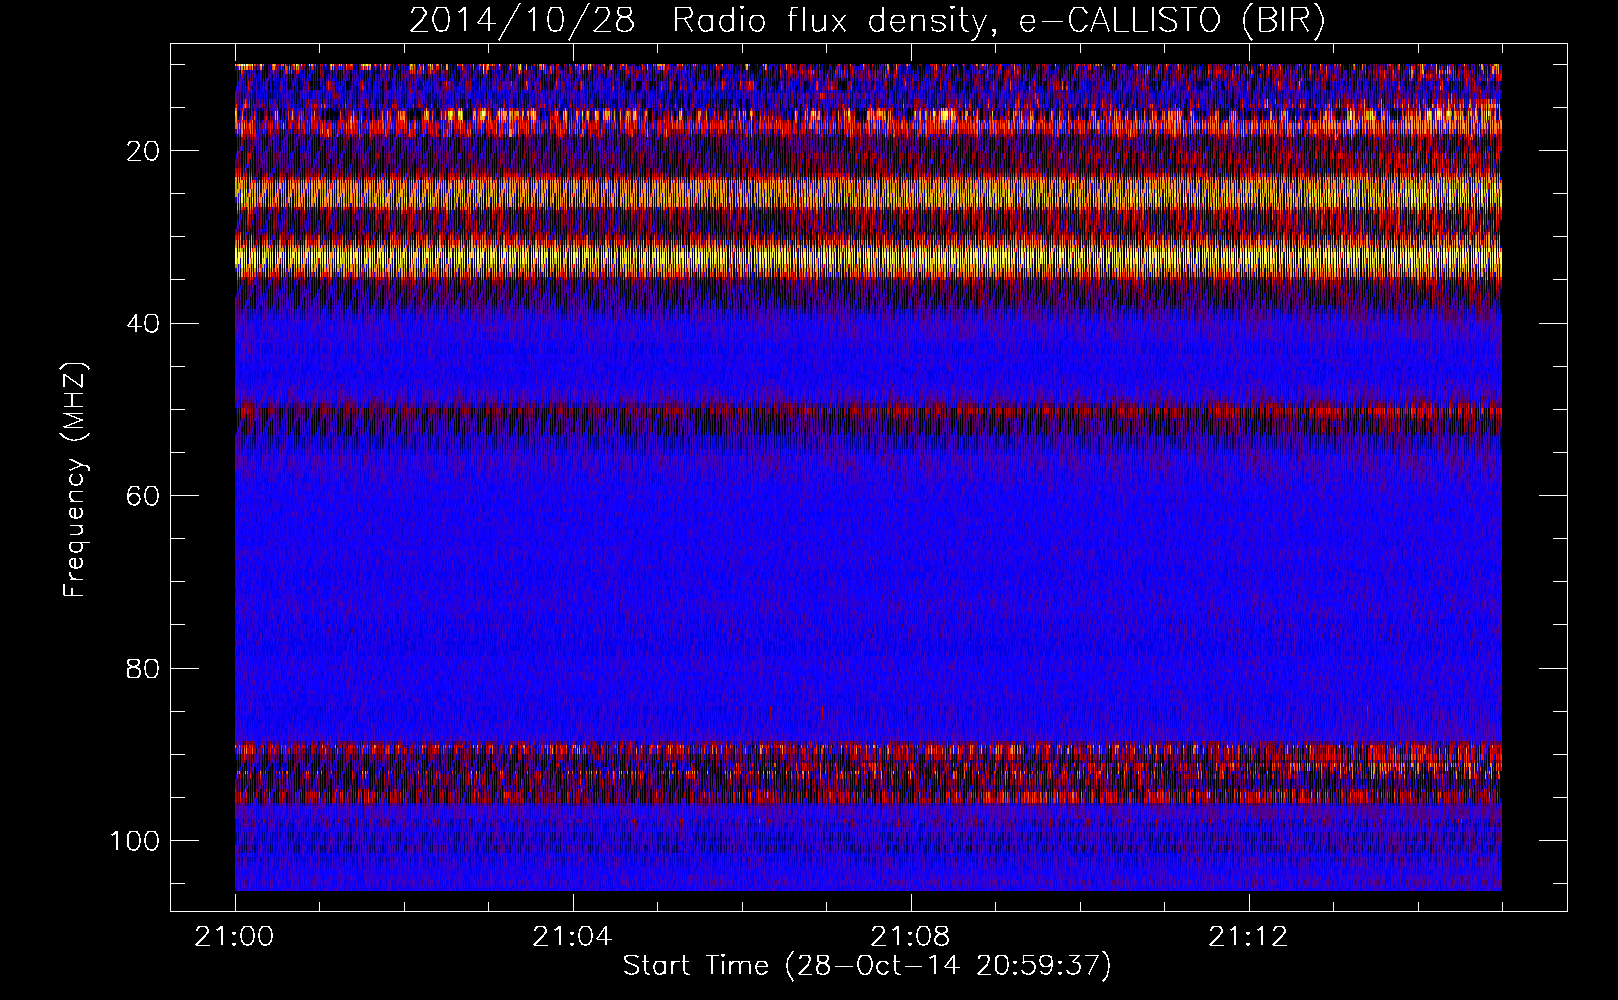Click the '100' frequency tick label
1618x1000 pixels.
click(x=135, y=841)
